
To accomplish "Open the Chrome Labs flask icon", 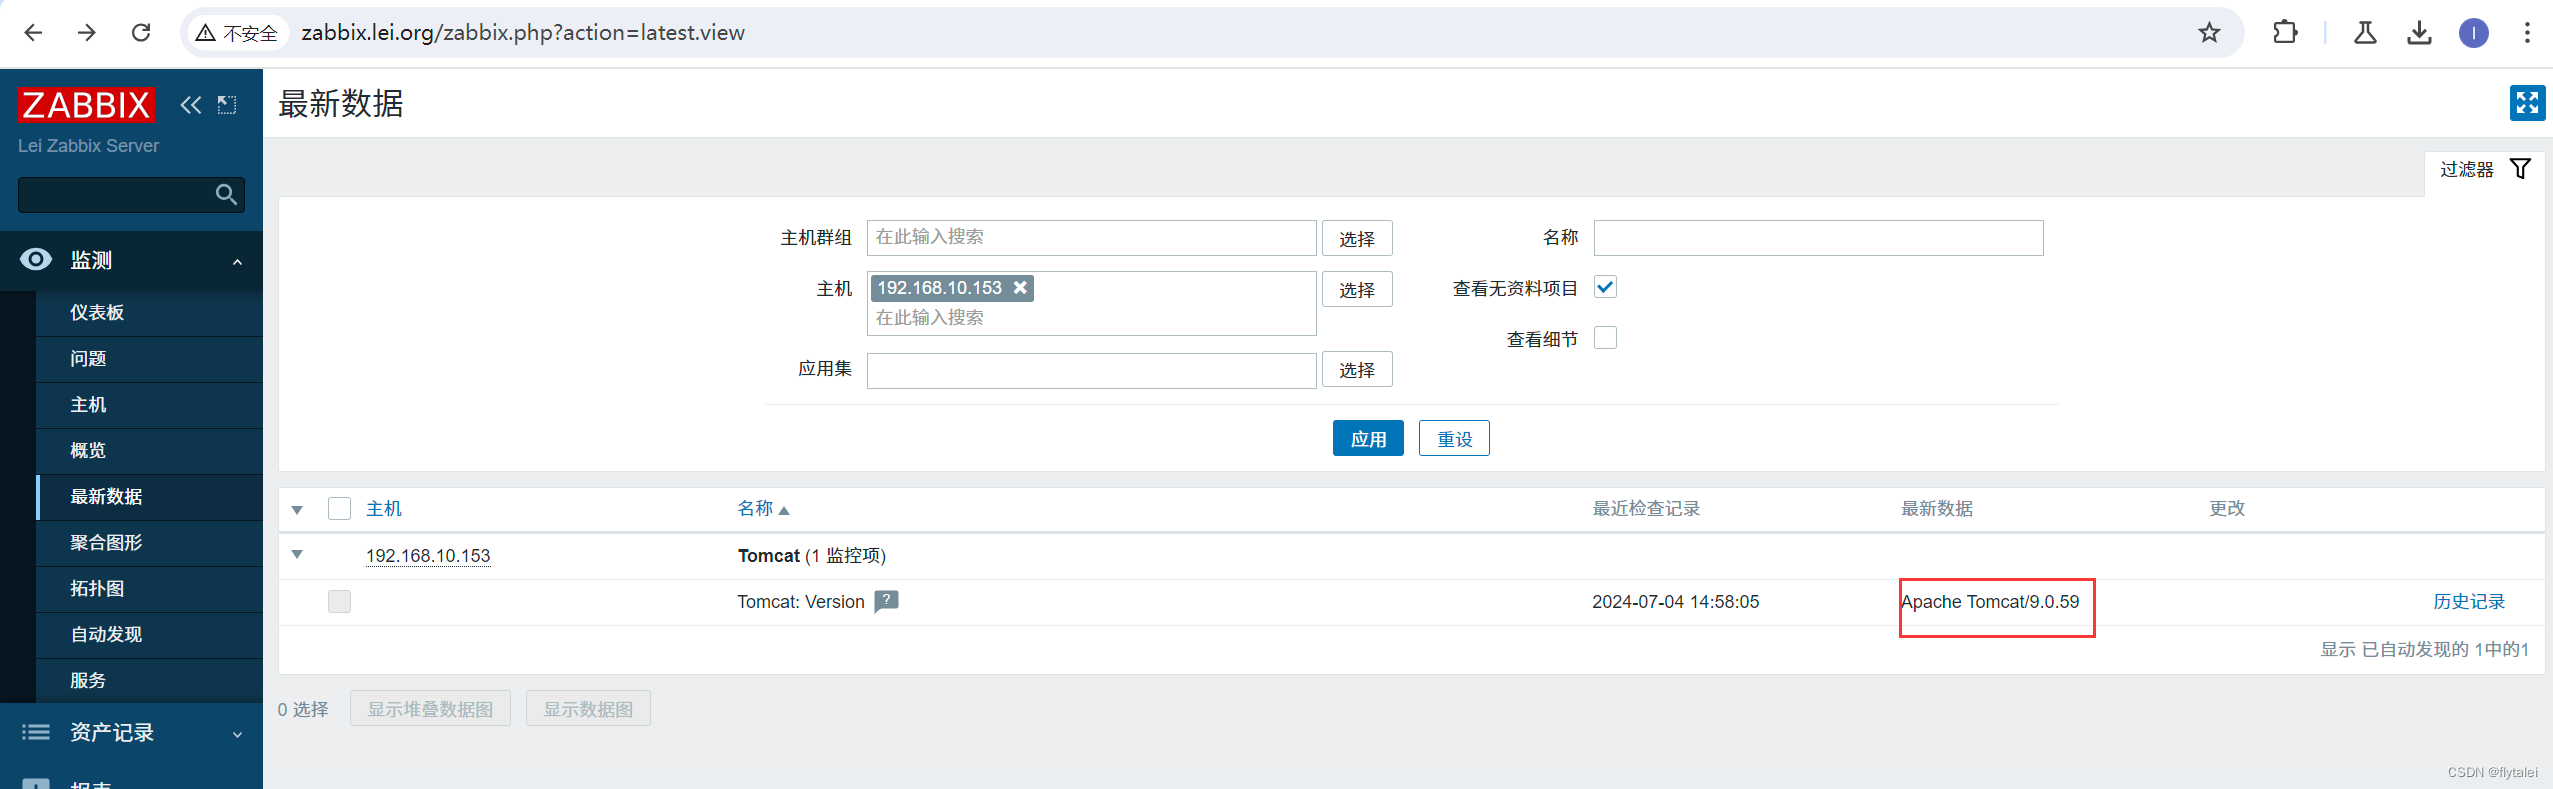I will pos(2365,33).
